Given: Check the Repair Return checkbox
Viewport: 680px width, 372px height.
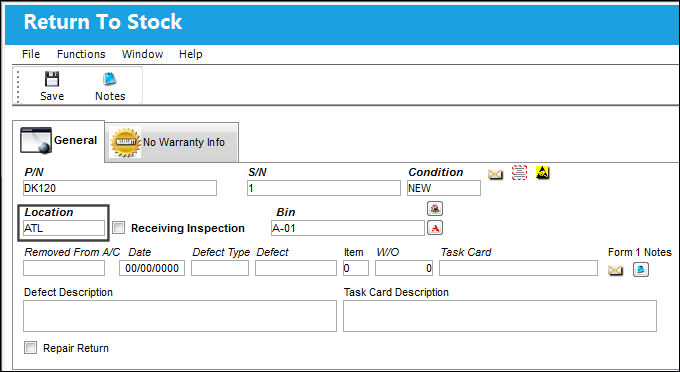Looking at the screenshot, I should click(x=30, y=348).
